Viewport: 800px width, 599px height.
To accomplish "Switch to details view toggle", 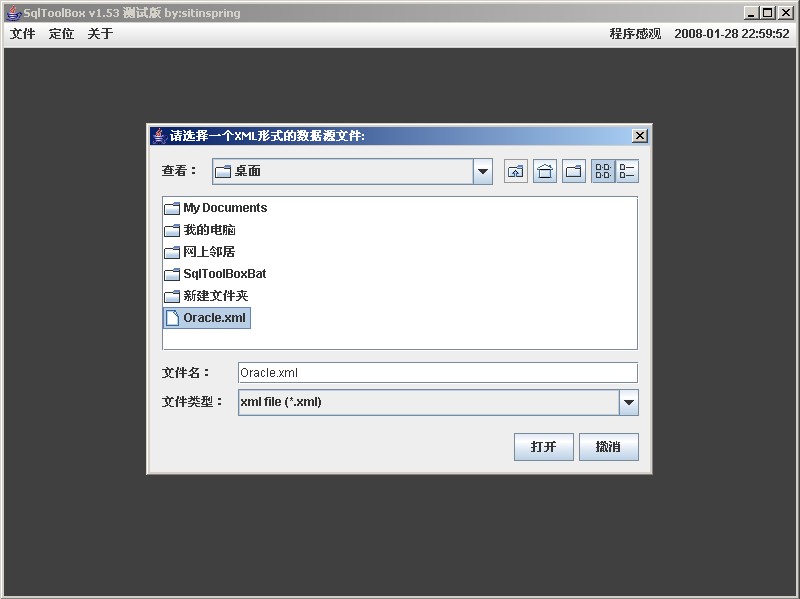I will [x=627, y=171].
